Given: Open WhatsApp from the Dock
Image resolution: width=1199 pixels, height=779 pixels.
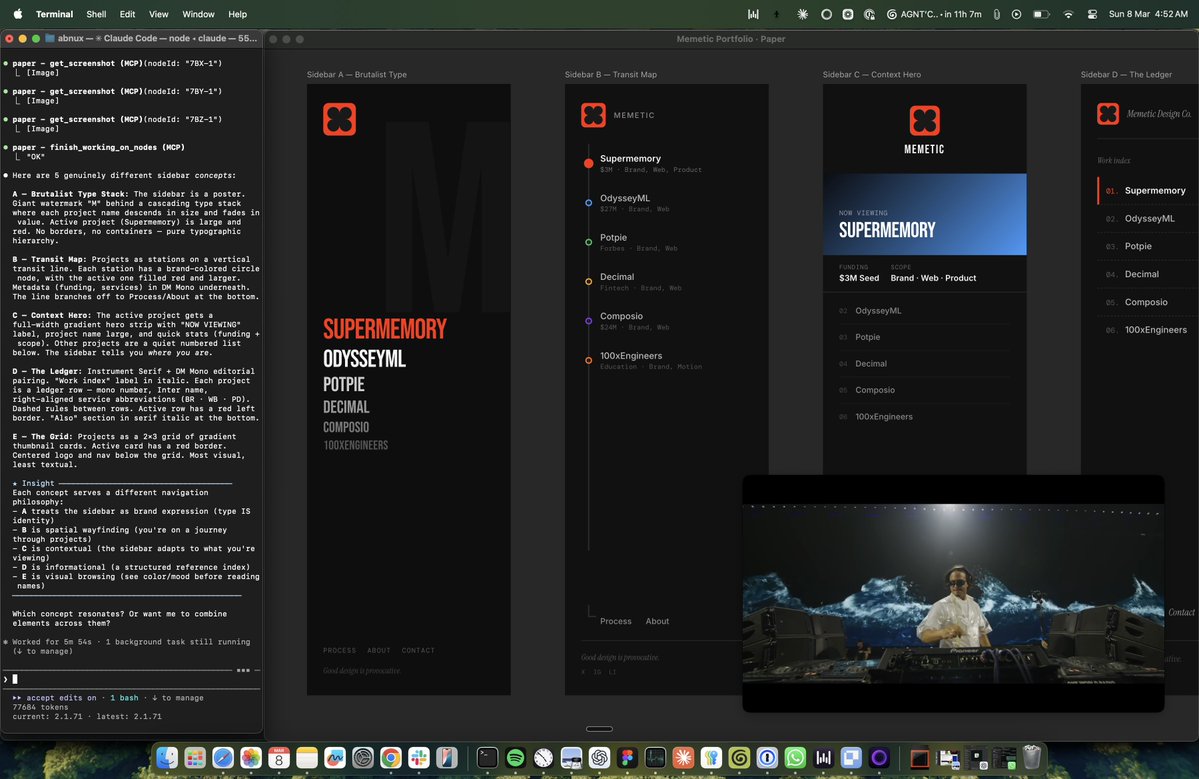Looking at the screenshot, I should click(x=795, y=758).
